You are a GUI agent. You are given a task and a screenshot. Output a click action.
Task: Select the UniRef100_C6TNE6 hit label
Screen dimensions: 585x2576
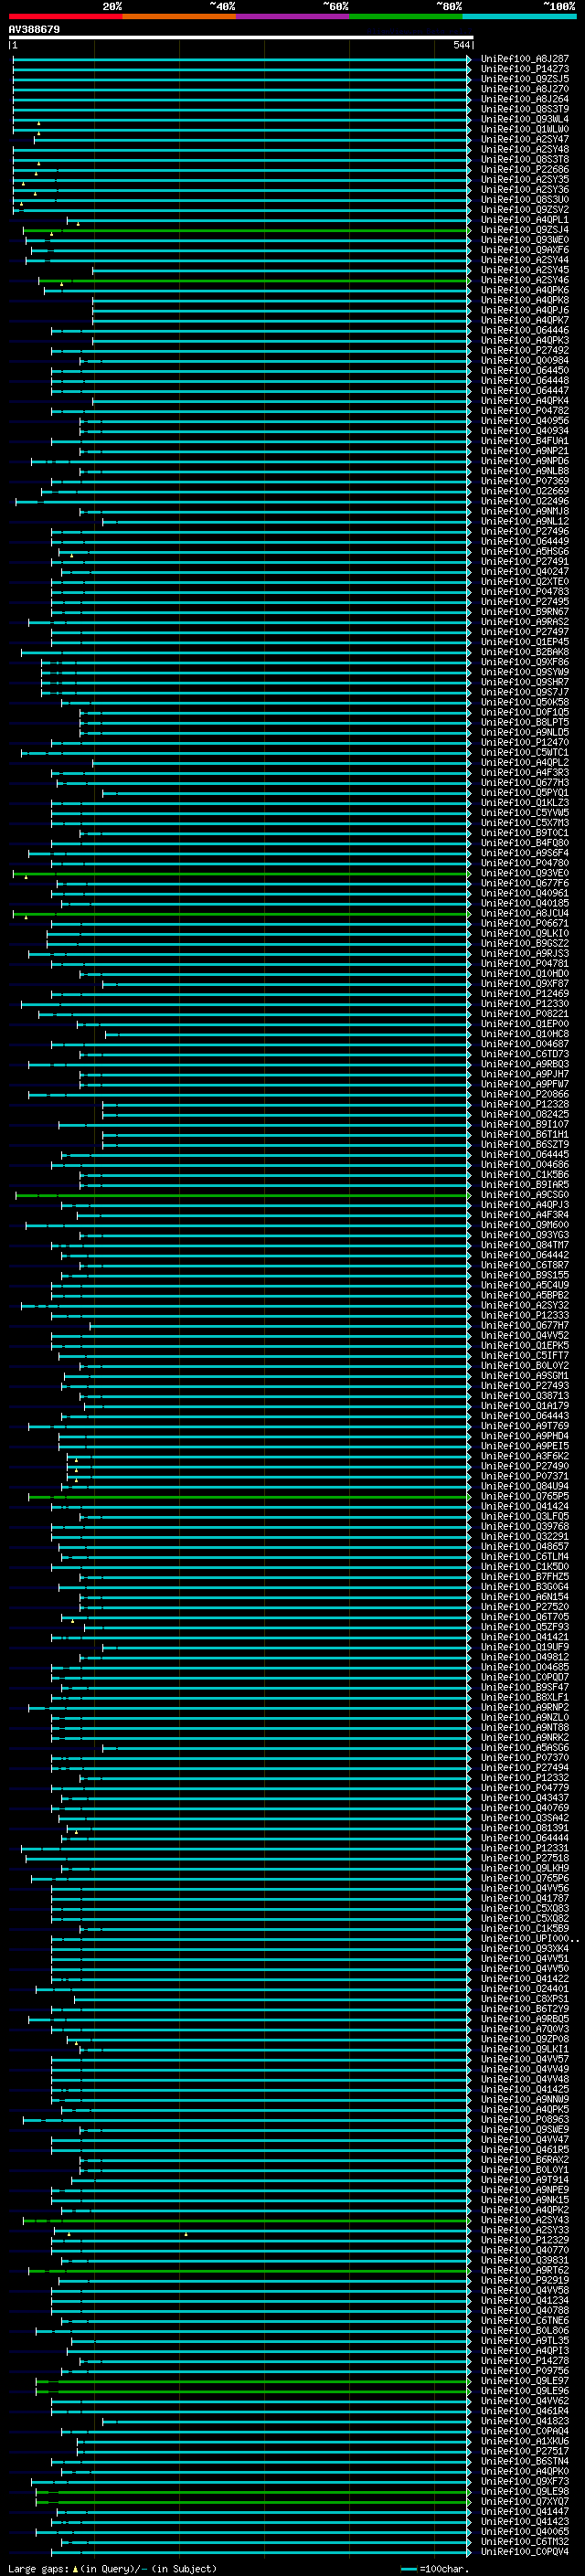pos(525,2321)
